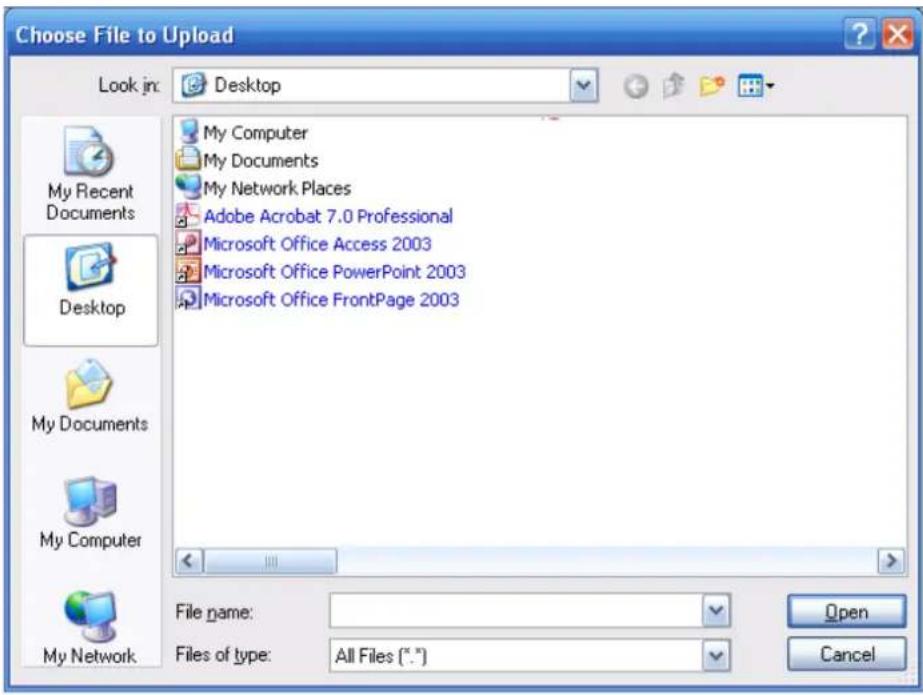The width and height of the screenshot is (923, 695).
Task: Select Microsoft Office Access 2003 shortcut icon
Action: (188, 242)
